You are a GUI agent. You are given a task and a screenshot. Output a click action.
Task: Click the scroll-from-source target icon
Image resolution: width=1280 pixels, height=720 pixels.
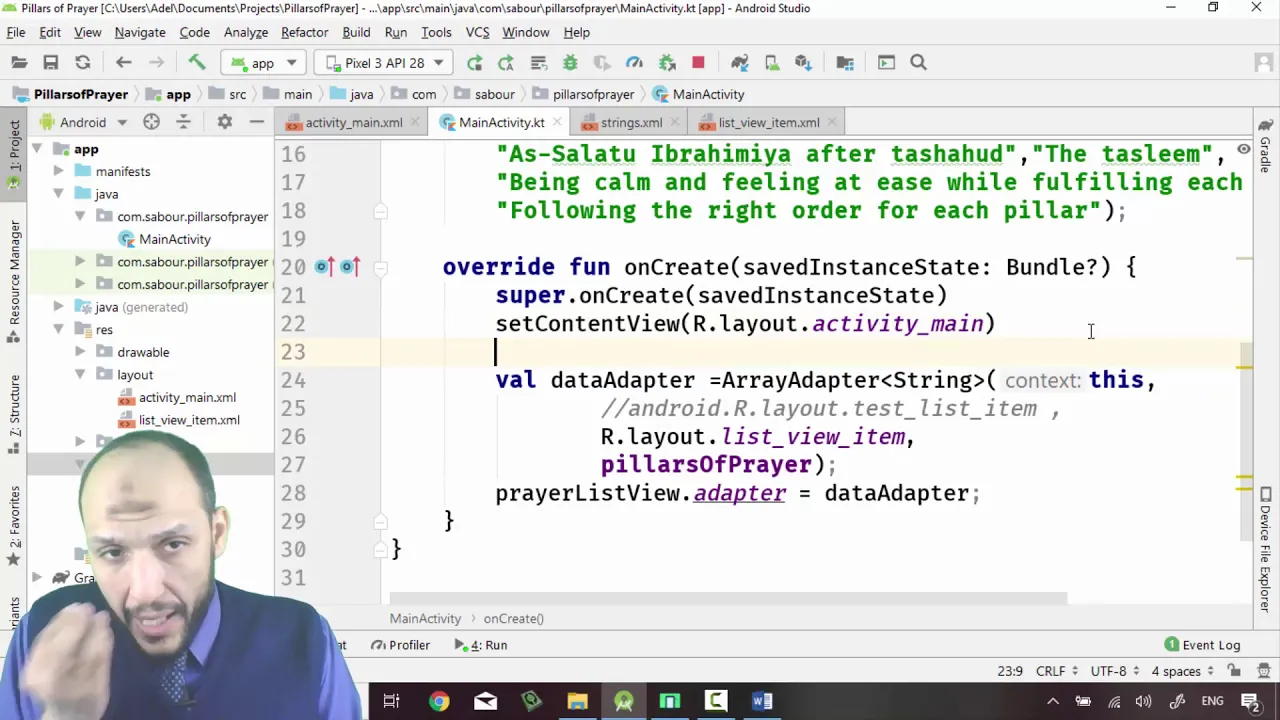(x=151, y=122)
